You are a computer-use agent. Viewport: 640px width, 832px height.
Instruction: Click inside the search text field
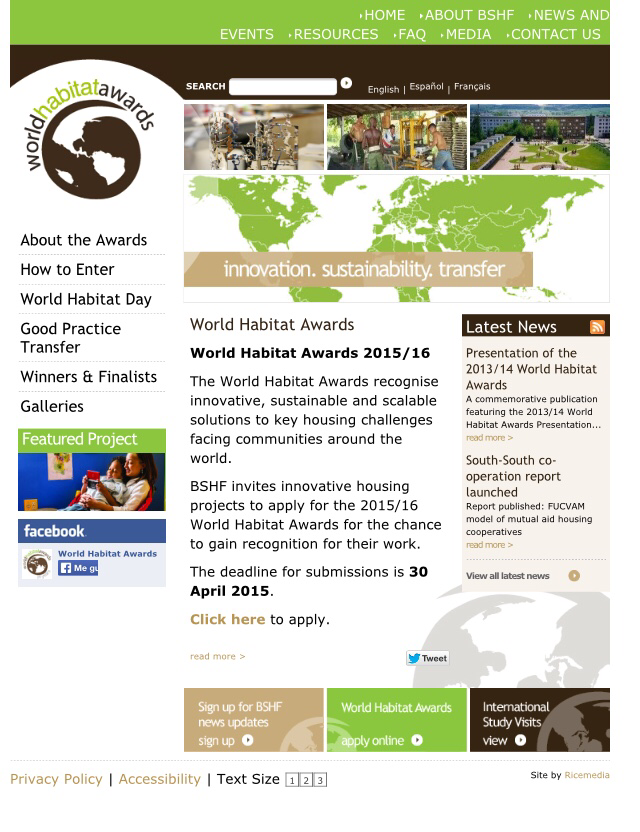(x=282, y=87)
